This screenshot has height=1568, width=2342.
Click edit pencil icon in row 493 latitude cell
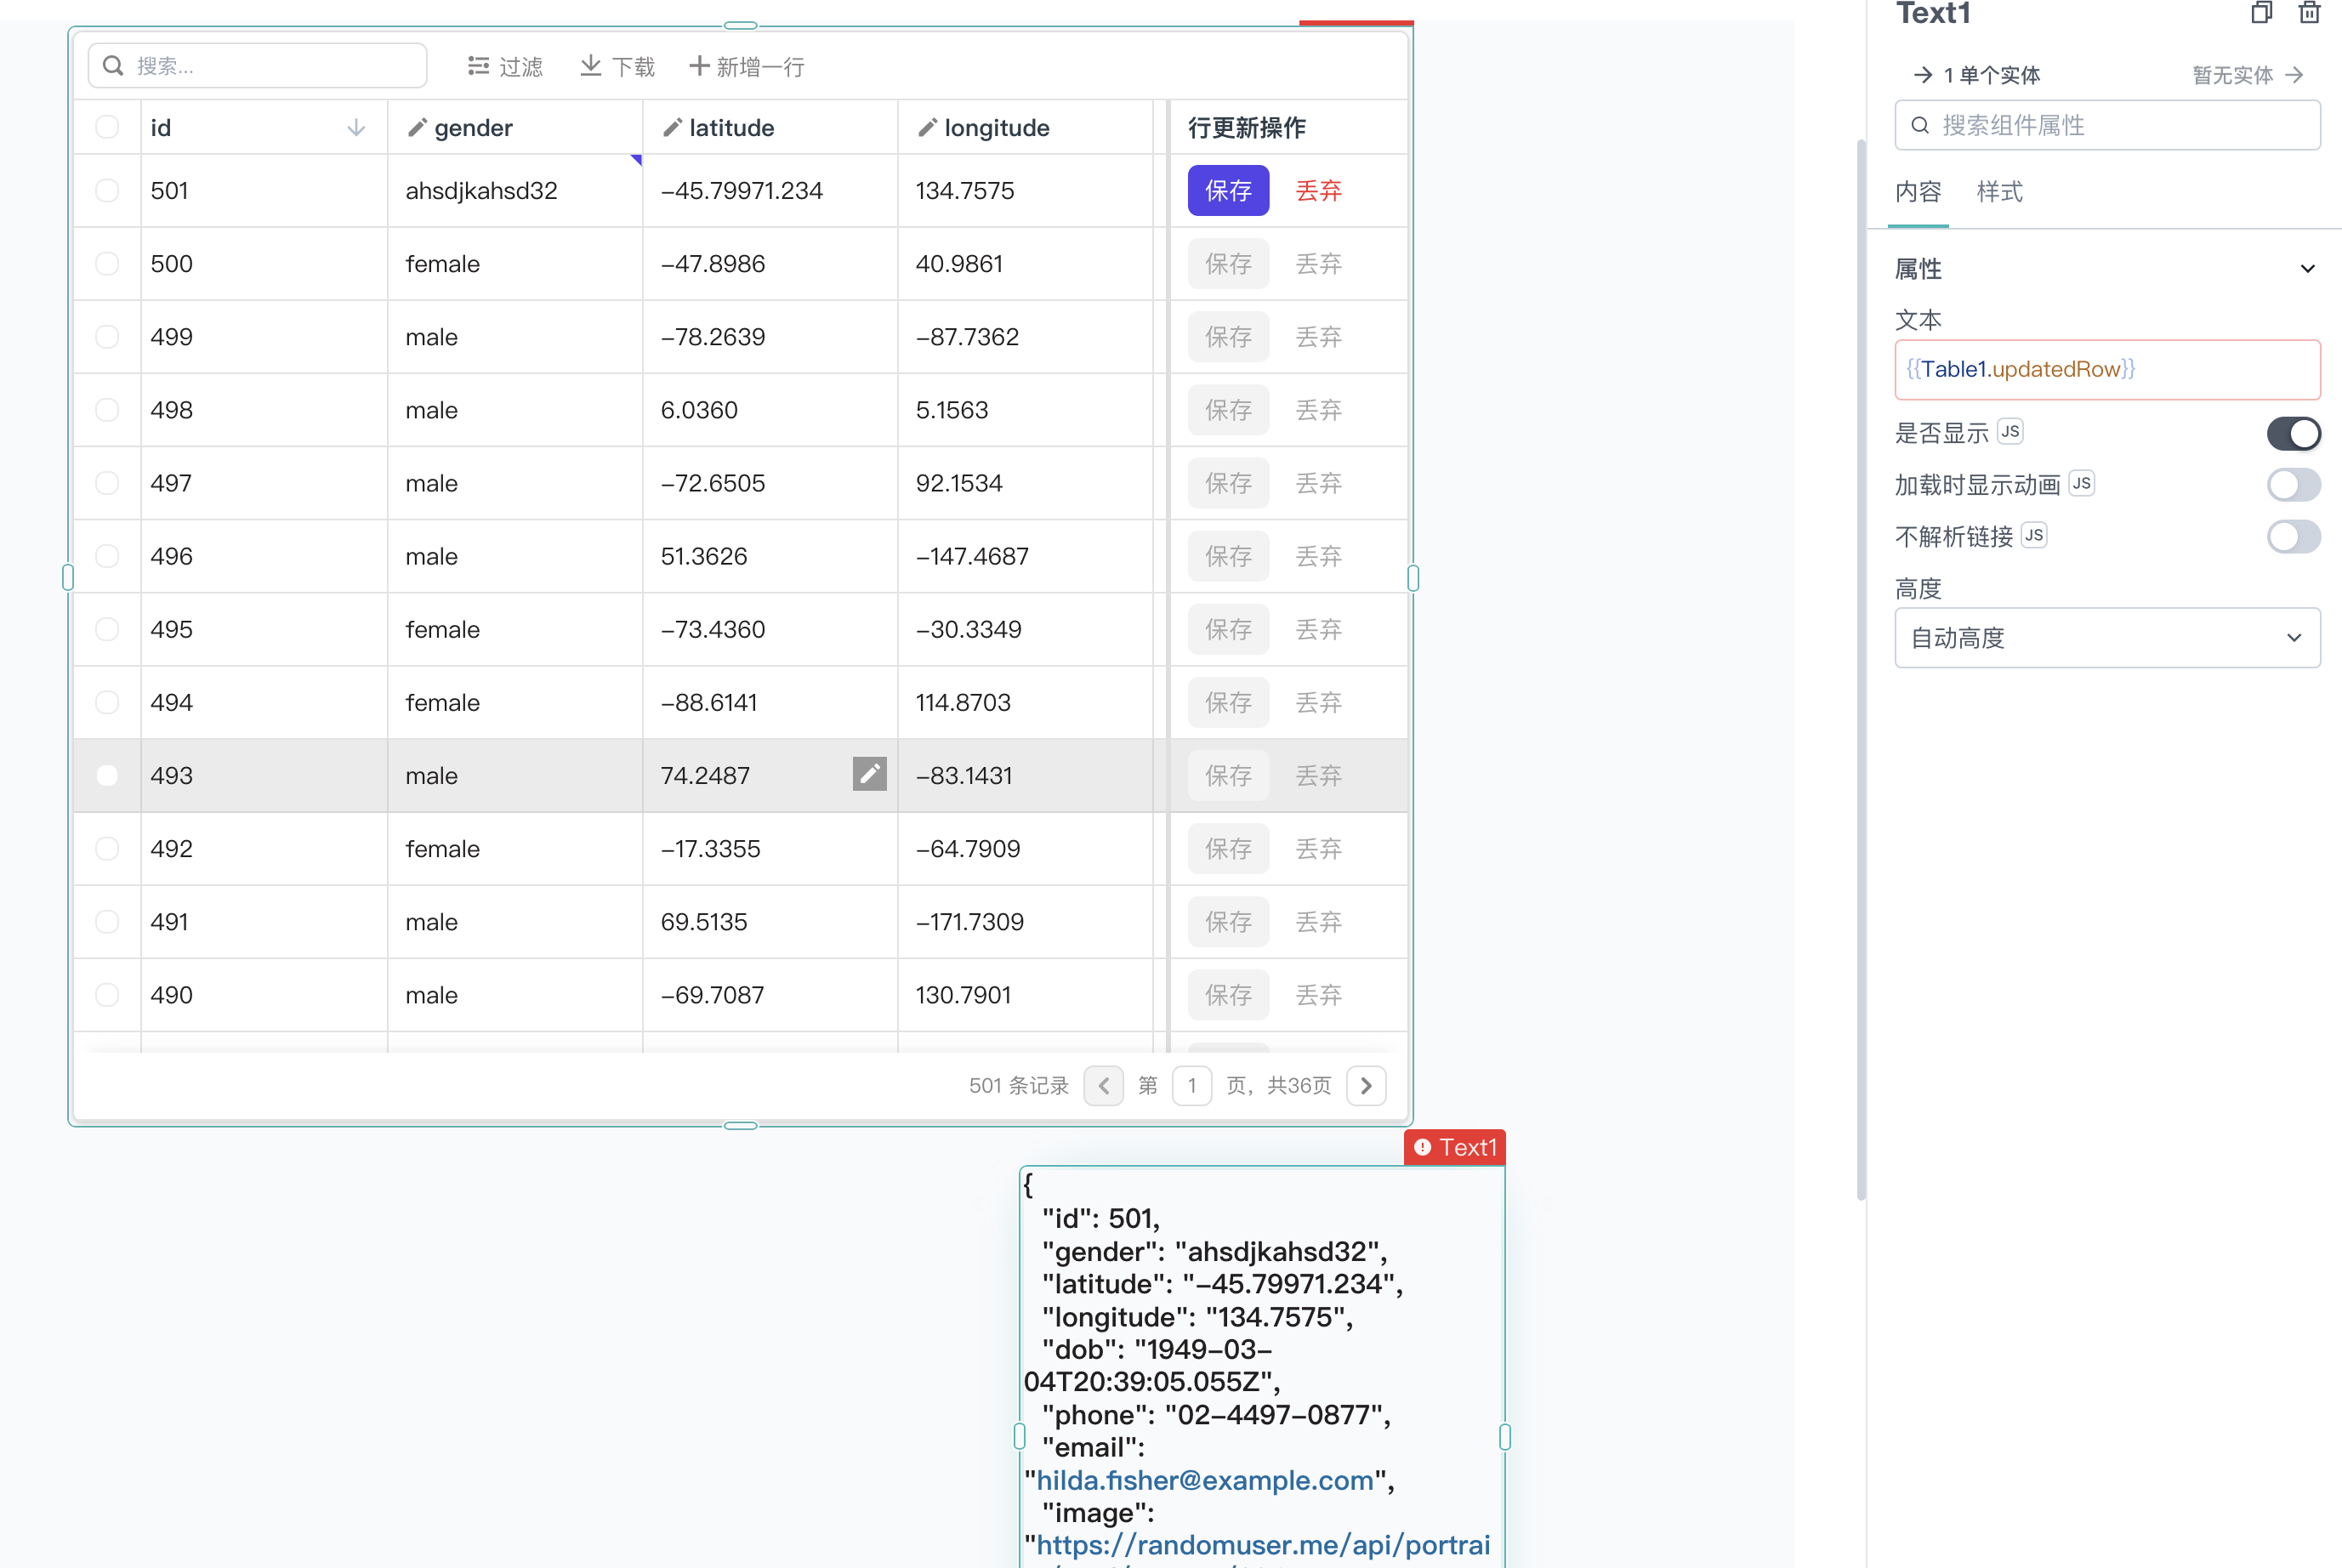[869, 774]
